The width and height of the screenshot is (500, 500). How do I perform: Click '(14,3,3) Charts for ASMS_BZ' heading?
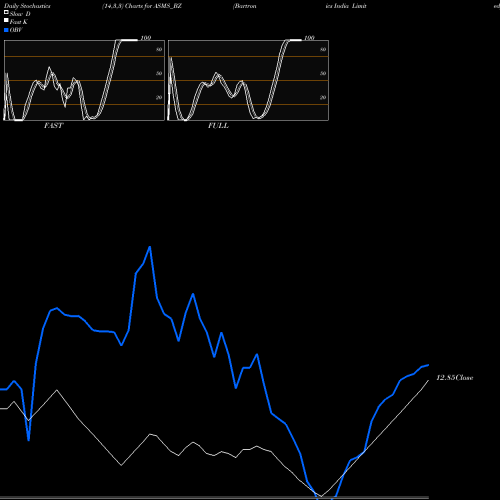pyautogui.click(x=142, y=6)
